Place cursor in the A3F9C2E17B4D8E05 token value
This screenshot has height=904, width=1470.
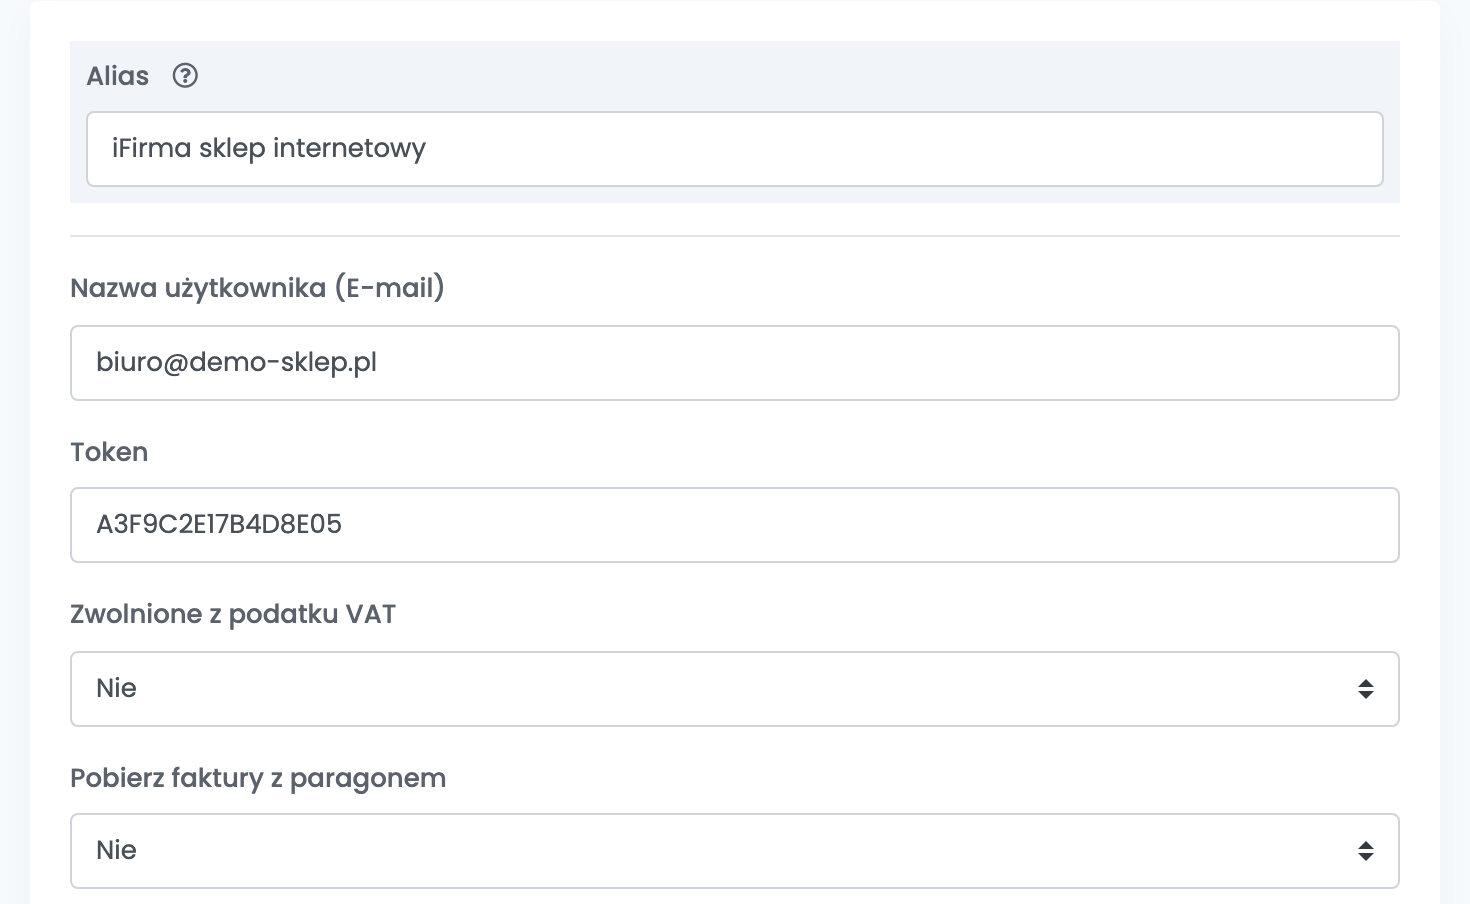219,524
